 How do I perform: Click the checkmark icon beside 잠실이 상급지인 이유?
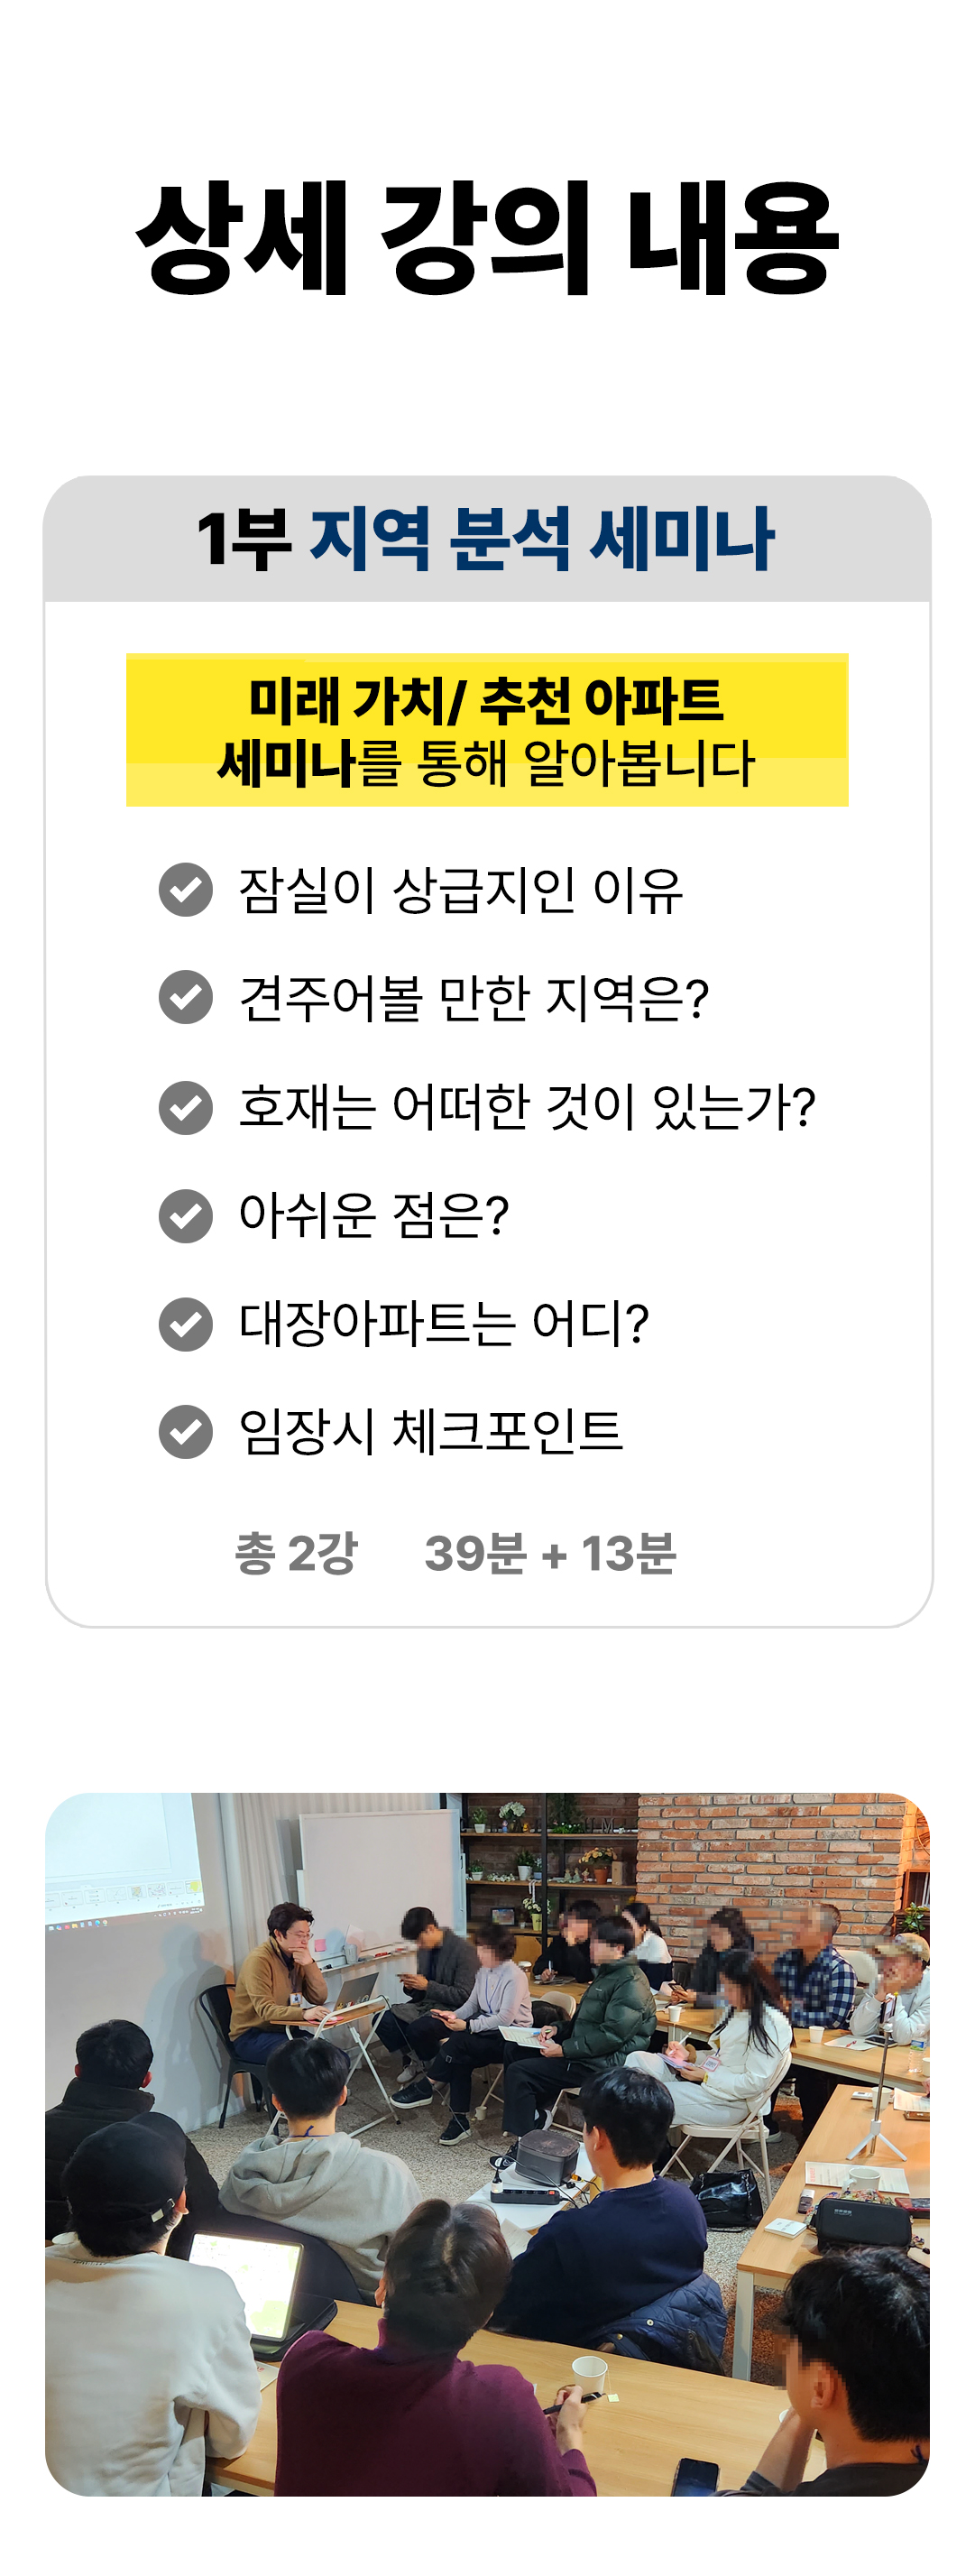coord(186,889)
